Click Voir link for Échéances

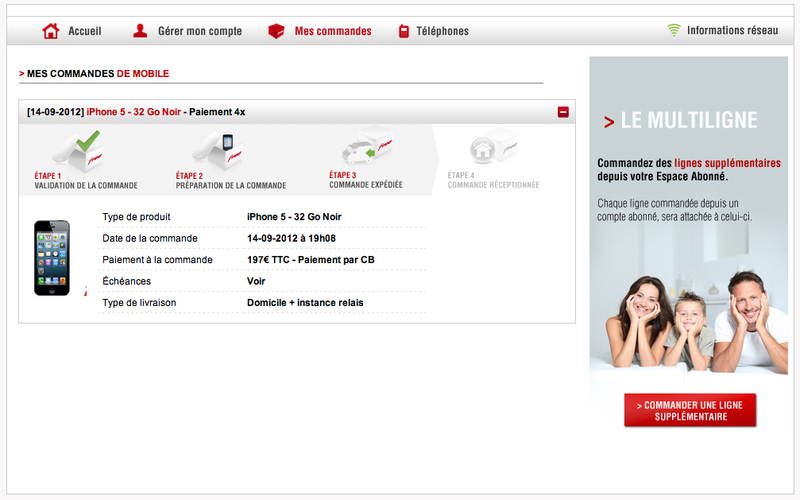[256, 281]
